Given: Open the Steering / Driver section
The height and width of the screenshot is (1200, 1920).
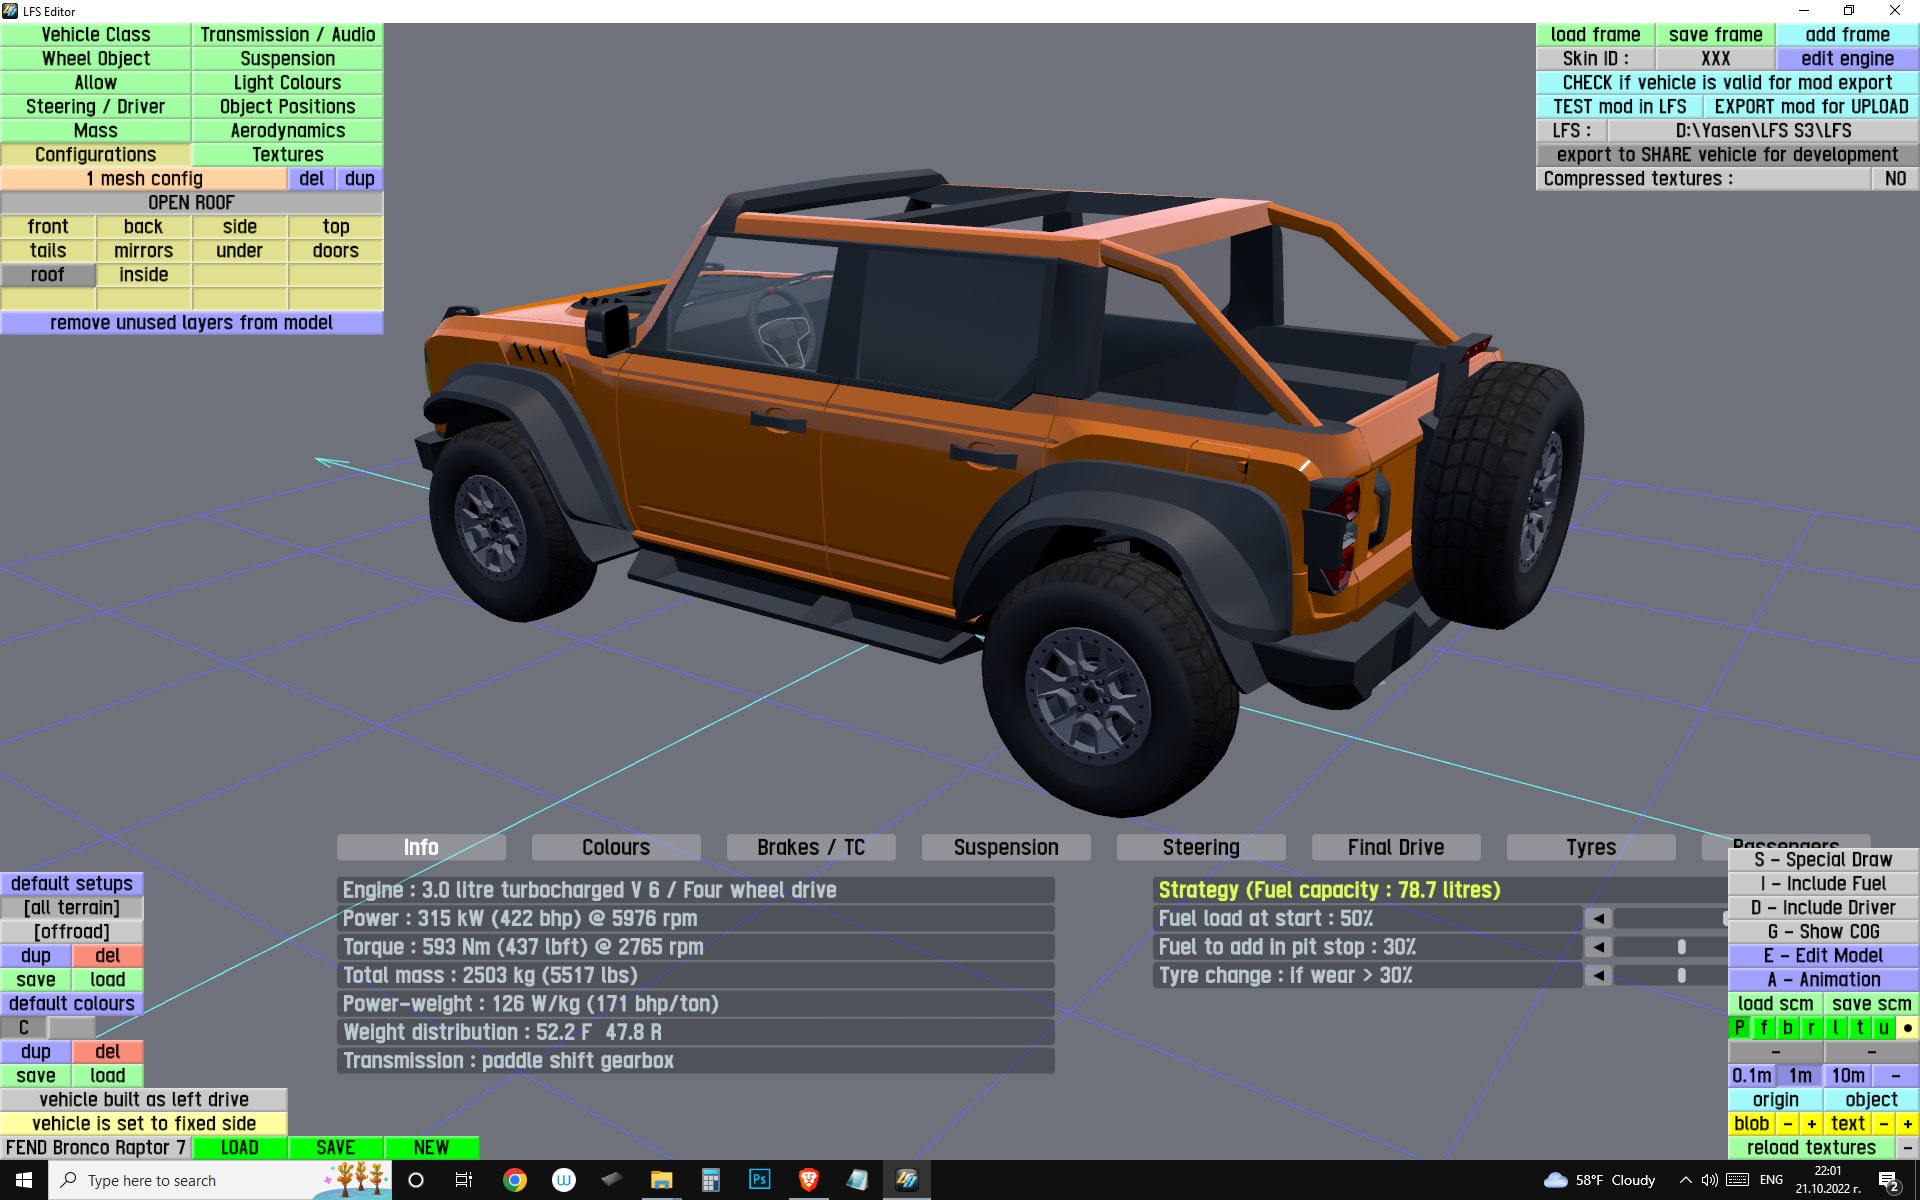Looking at the screenshot, I should point(95,106).
